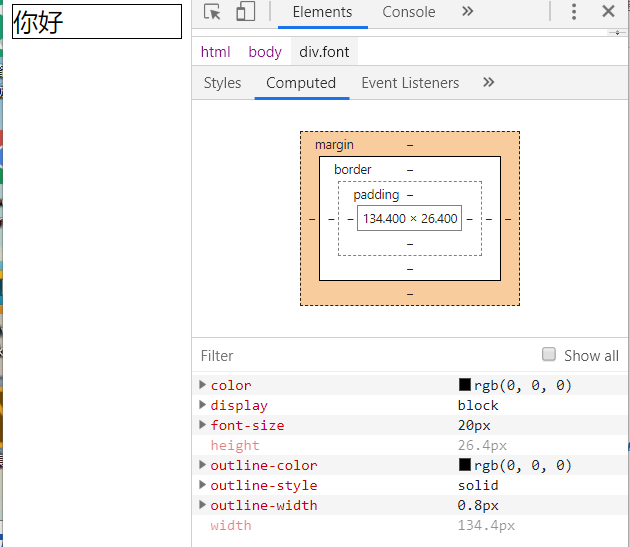Image resolution: width=630 pixels, height=547 pixels.
Task: Click the black swatch beside outline-color value
Action: click(464, 465)
